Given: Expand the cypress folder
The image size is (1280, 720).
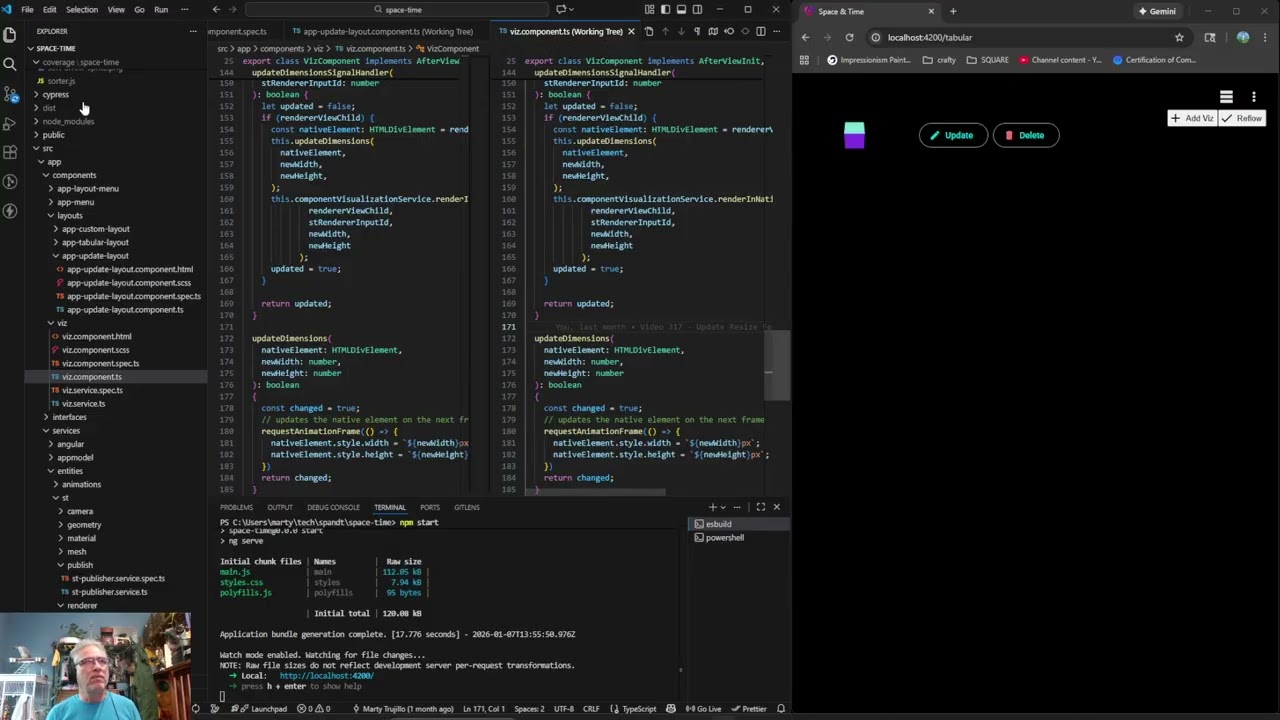Looking at the screenshot, I should [56, 94].
